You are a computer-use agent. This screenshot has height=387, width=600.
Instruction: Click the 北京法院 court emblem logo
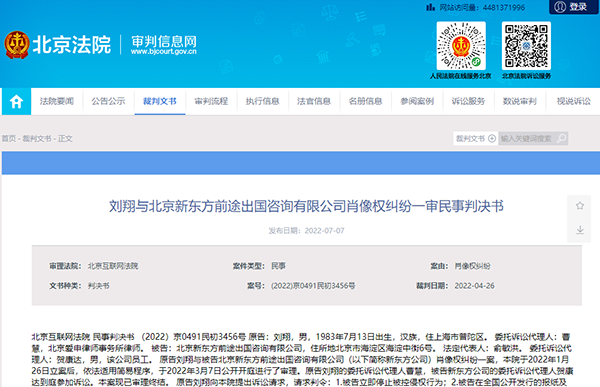(x=16, y=45)
